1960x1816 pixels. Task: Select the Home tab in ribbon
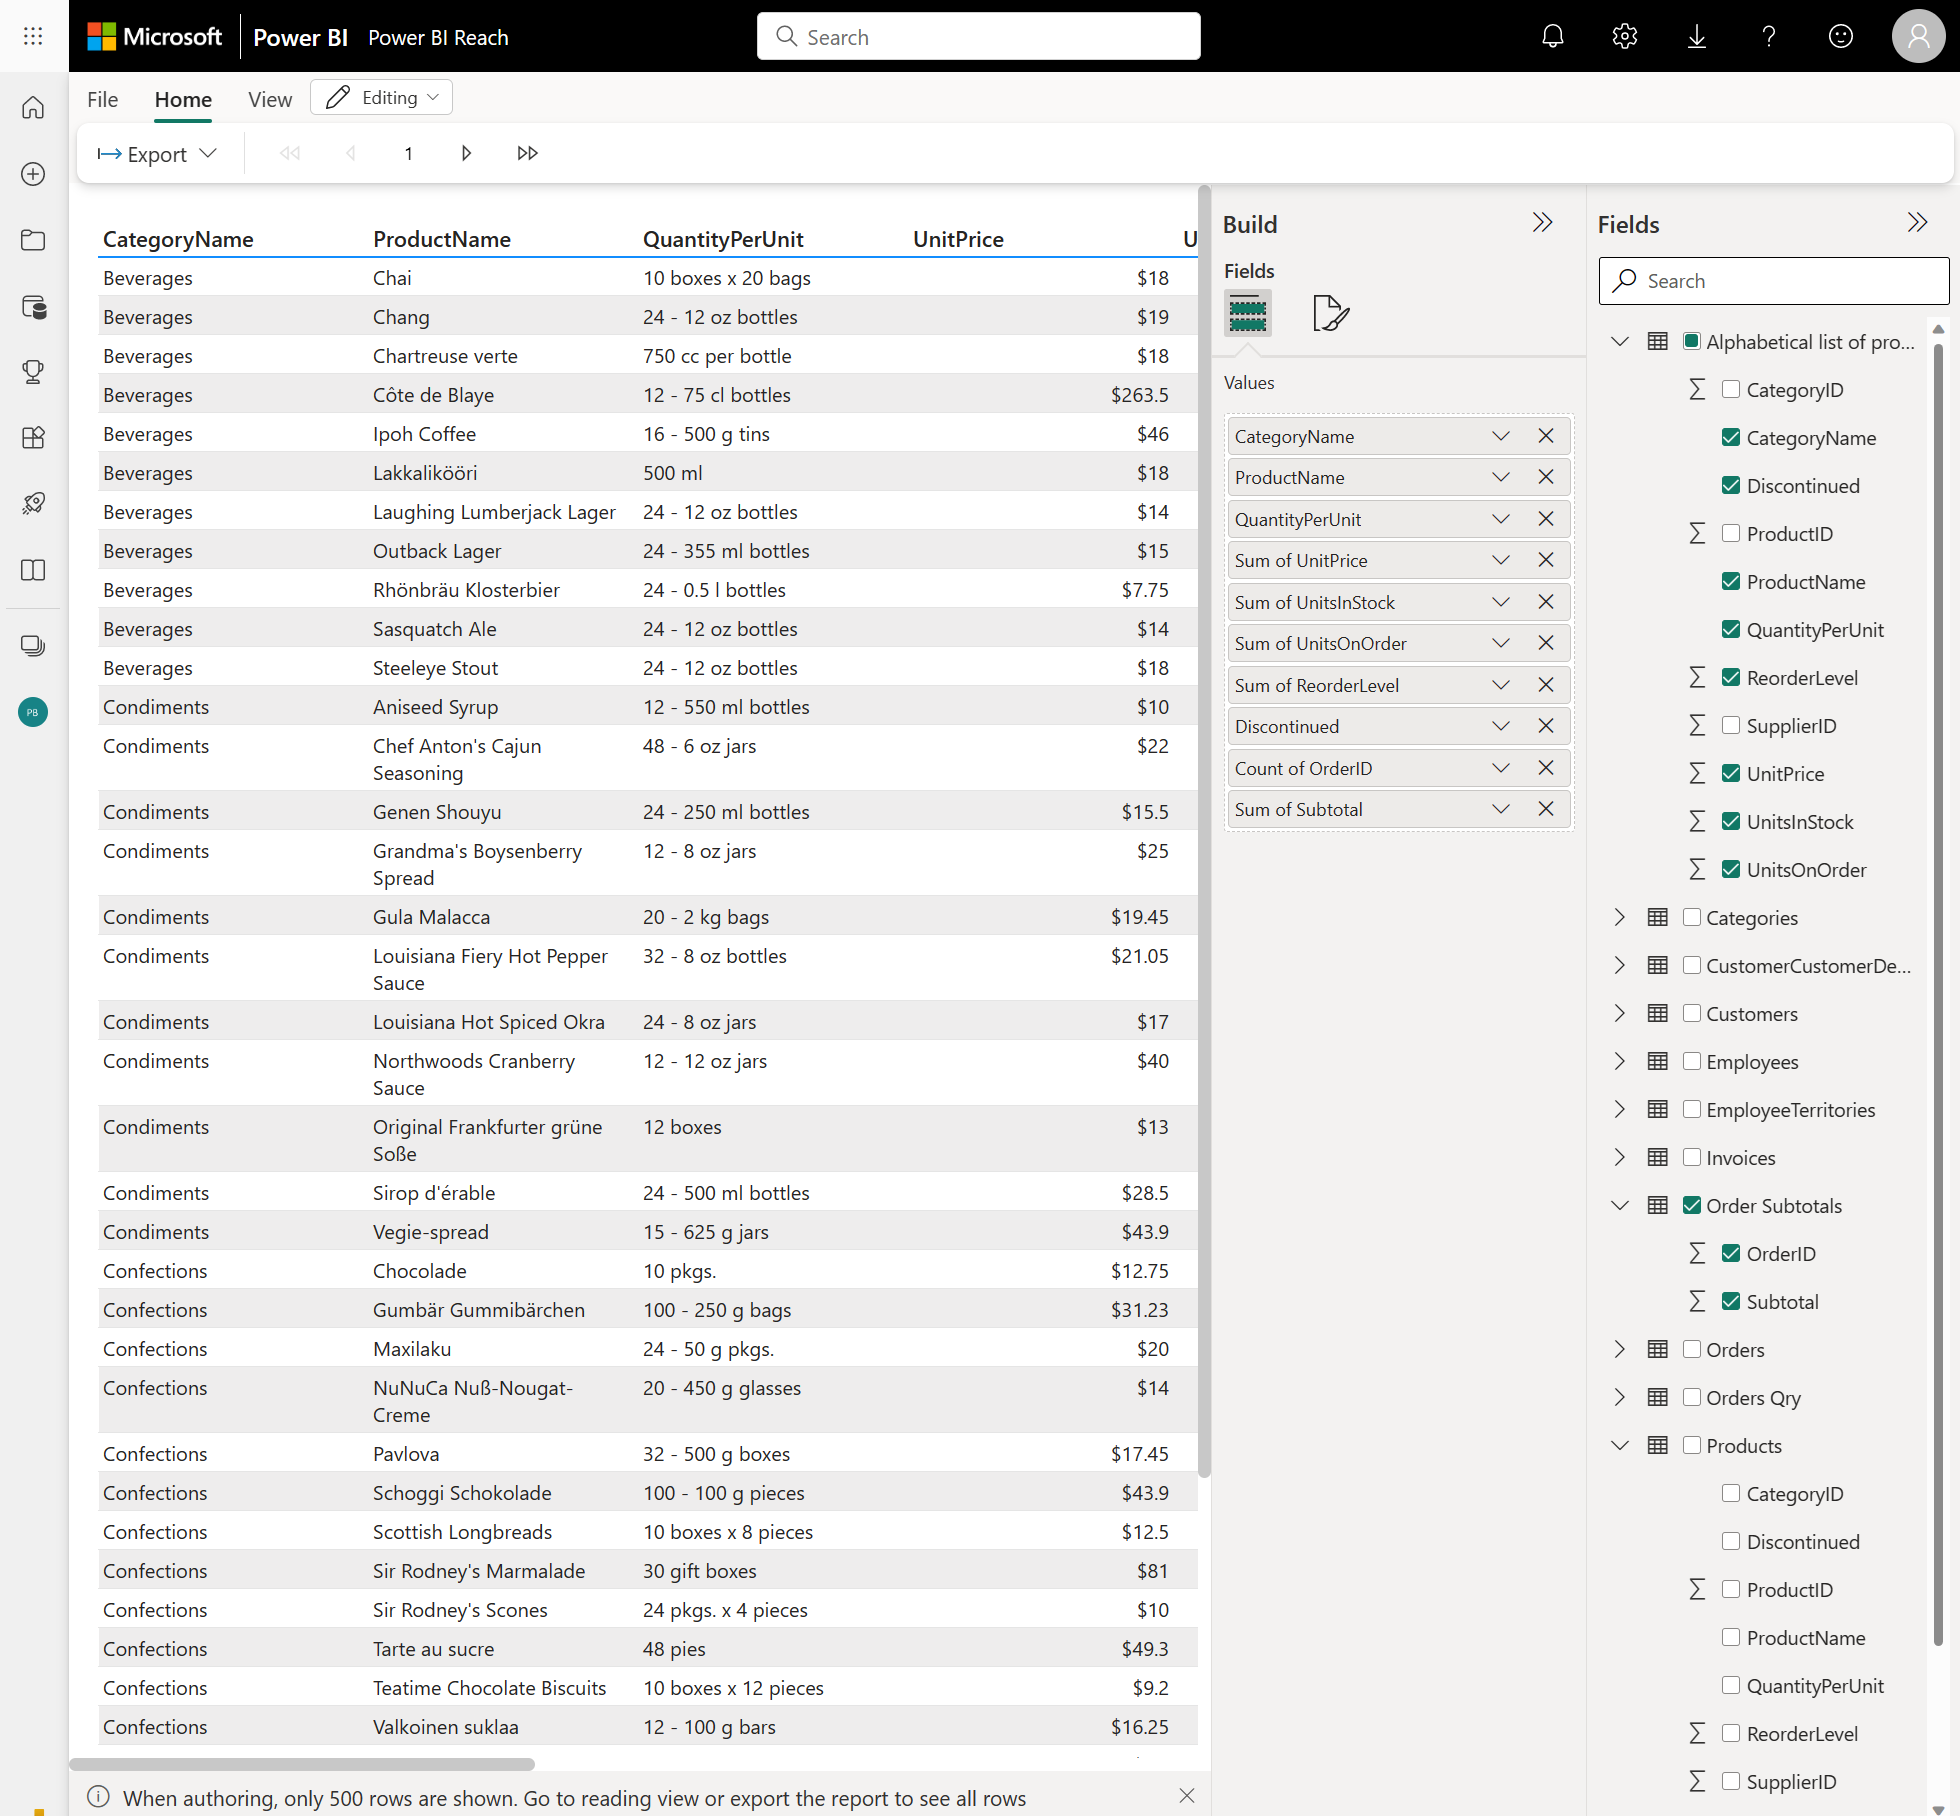point(181,97)
